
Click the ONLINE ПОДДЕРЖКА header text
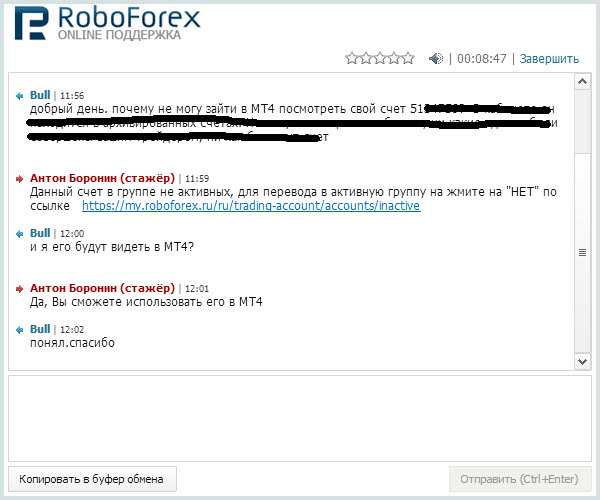[x=119, y=35]
